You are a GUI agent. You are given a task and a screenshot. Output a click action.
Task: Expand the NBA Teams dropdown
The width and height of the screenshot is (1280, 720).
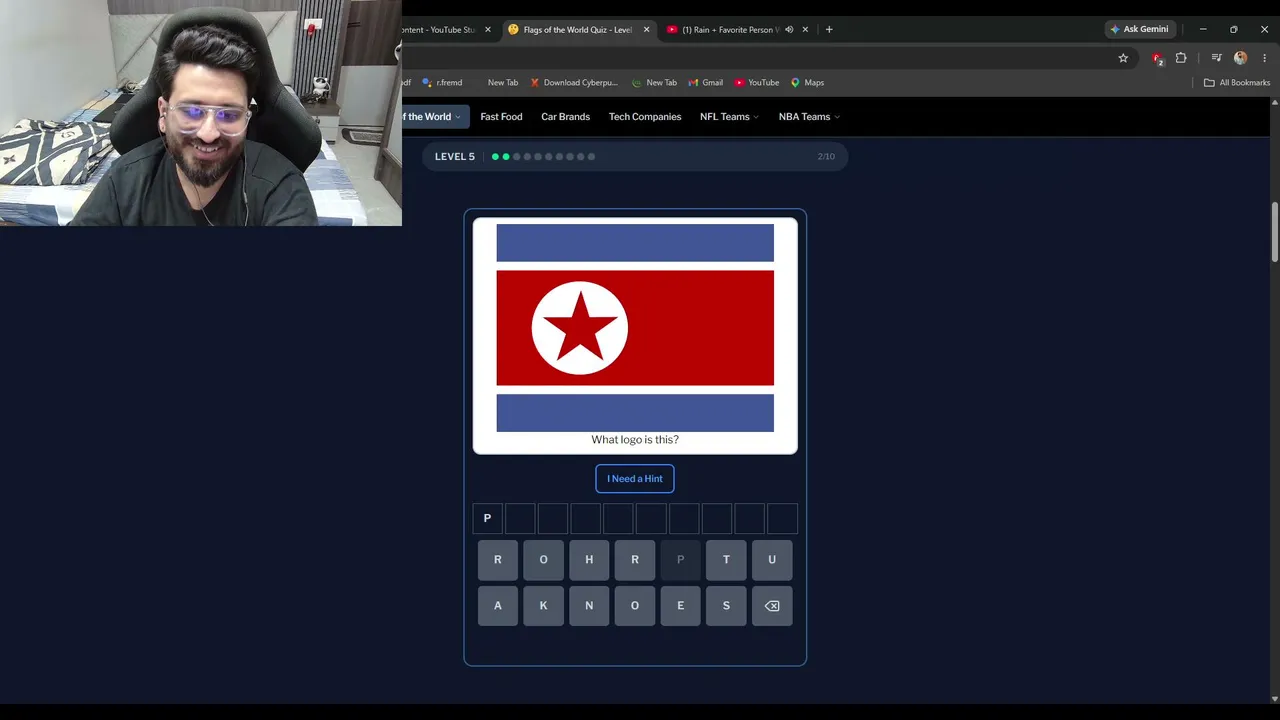click(x=809, y=117)
